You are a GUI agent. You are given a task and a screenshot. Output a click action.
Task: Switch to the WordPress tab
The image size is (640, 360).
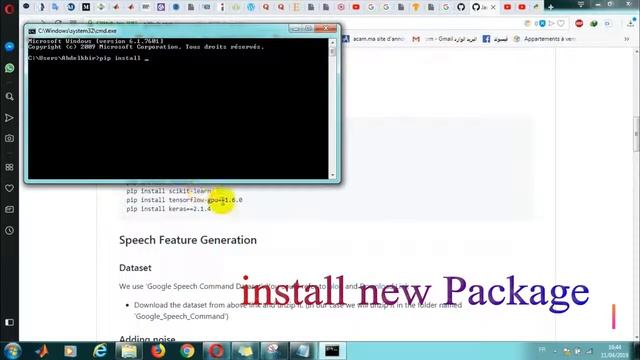click(x=251, y=7)
